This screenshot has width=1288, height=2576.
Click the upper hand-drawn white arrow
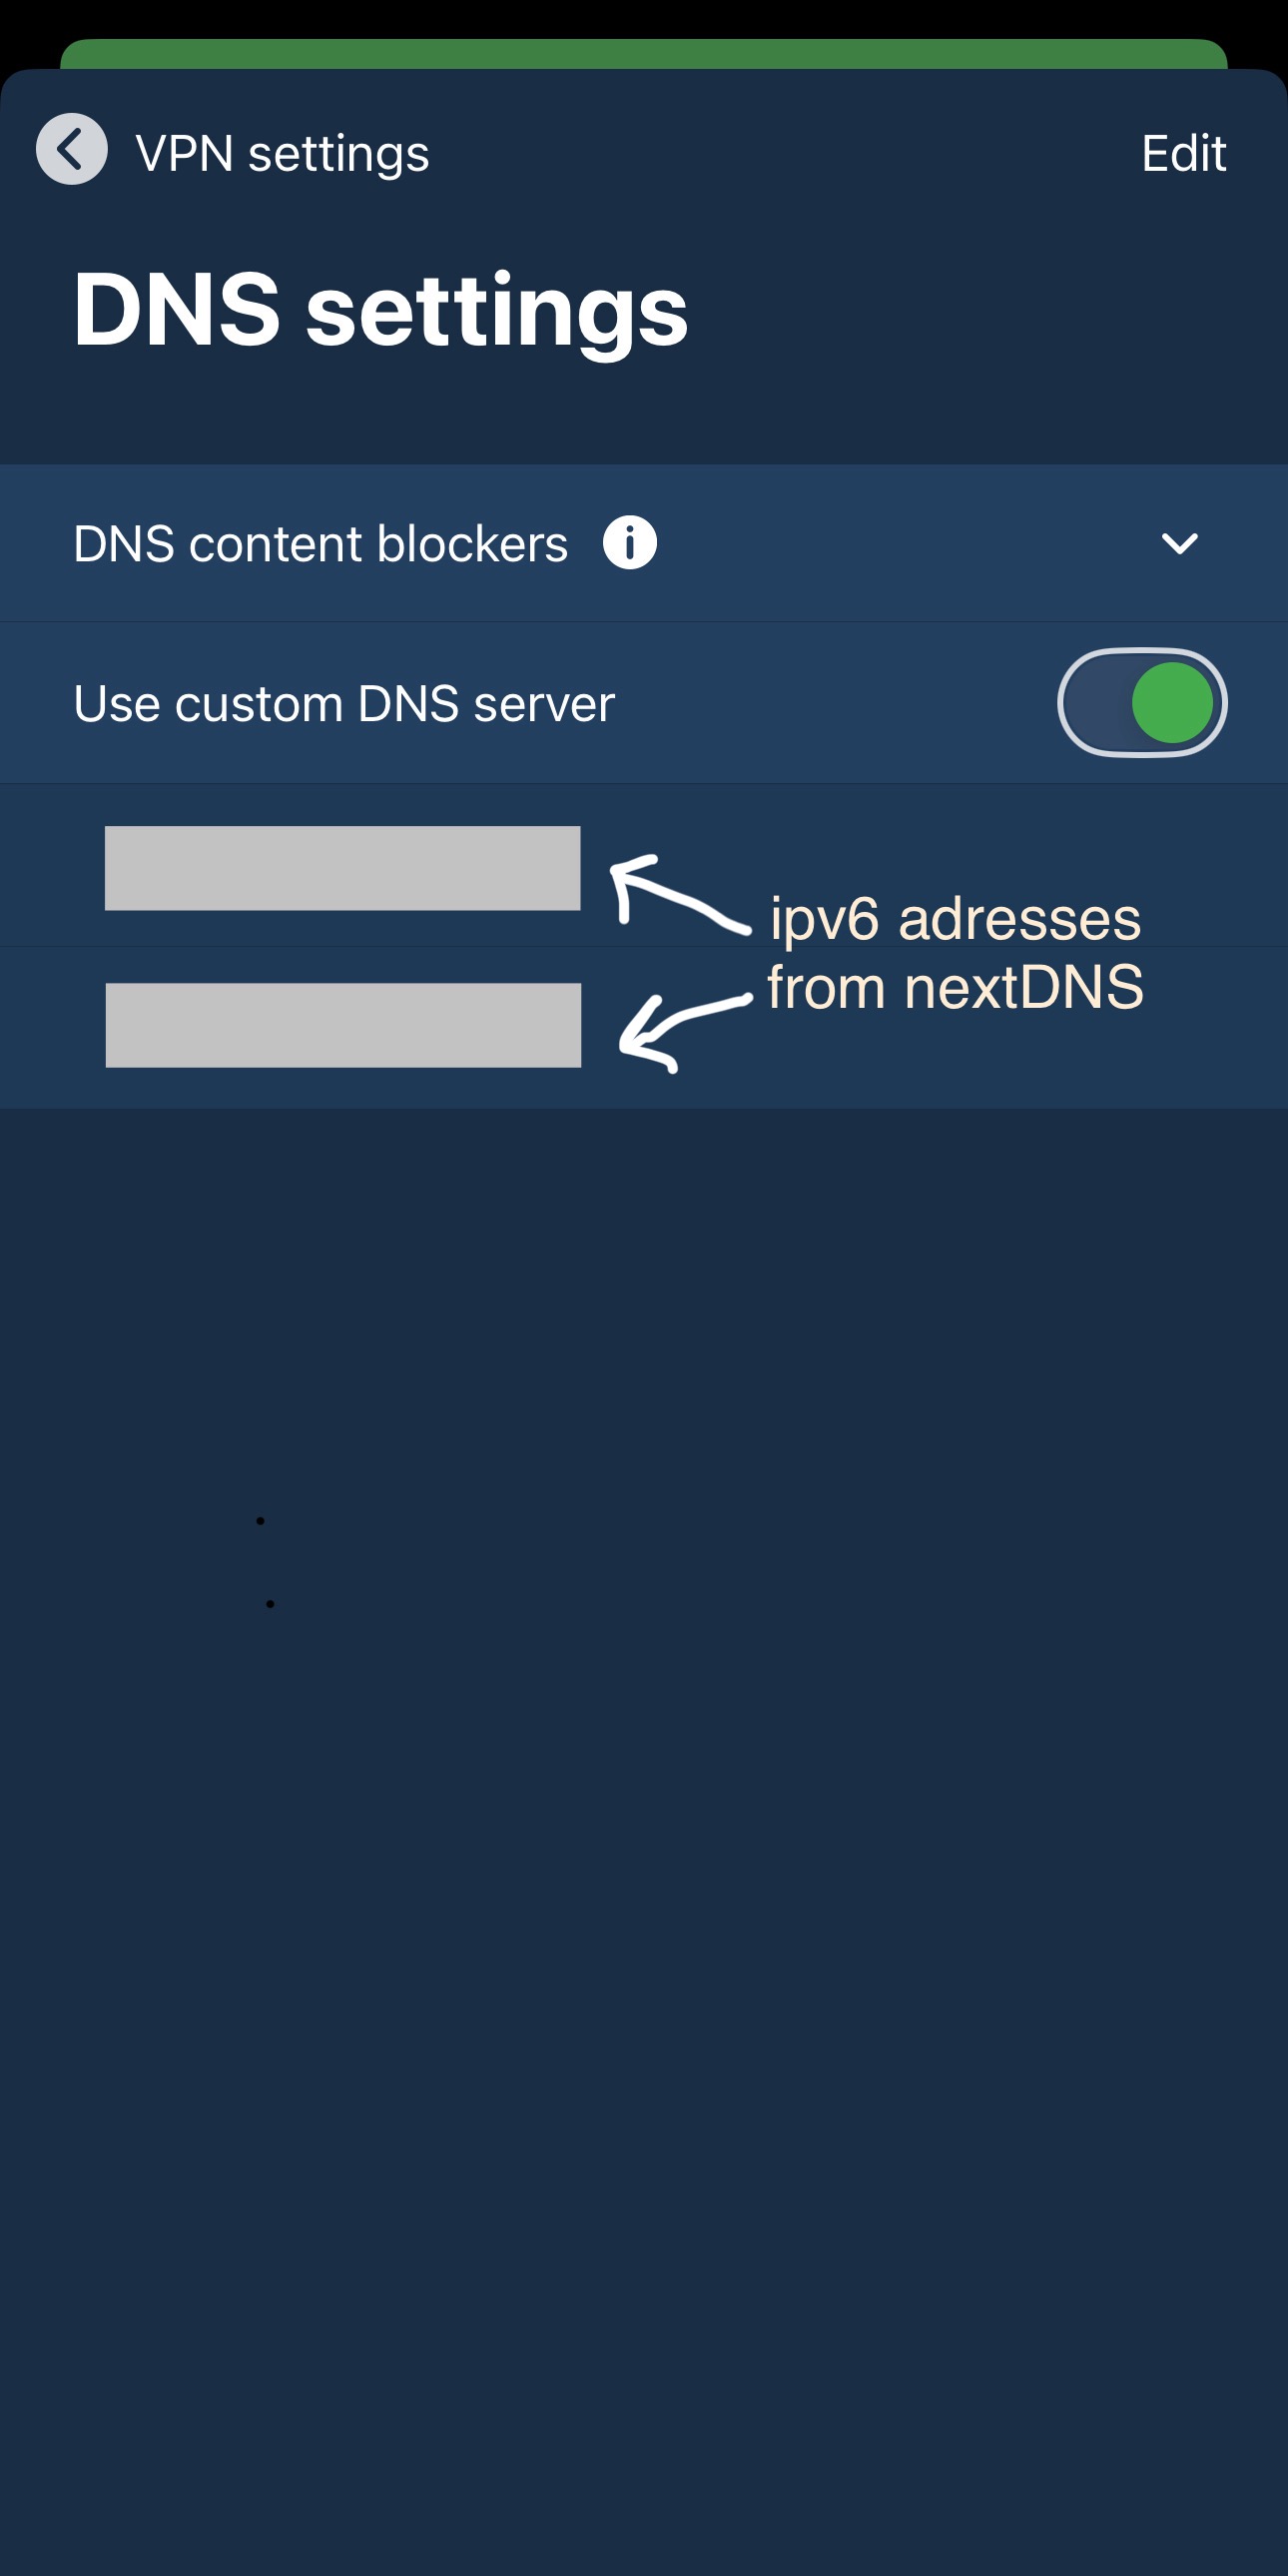[680, 892]
